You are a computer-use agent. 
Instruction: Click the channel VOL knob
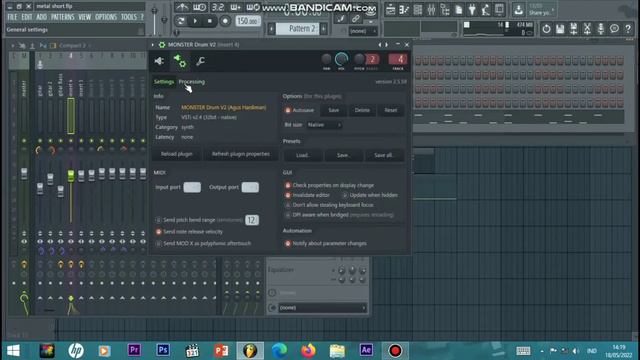pos(341,60)
